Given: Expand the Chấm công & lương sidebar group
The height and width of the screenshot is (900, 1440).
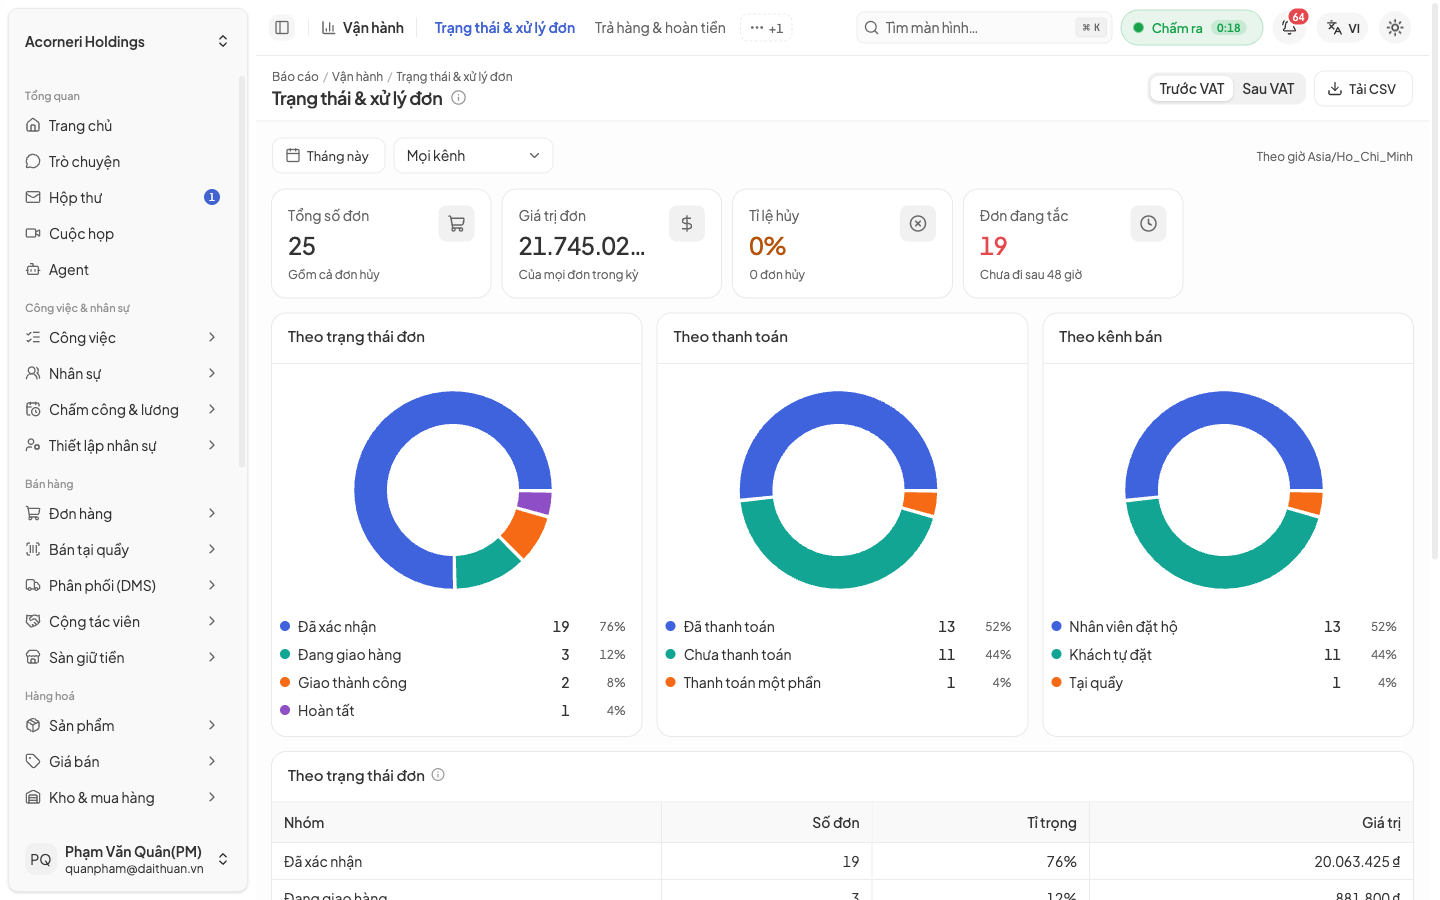Looking at the screenshot, I should pyautogui.click(x=122, y=410).
